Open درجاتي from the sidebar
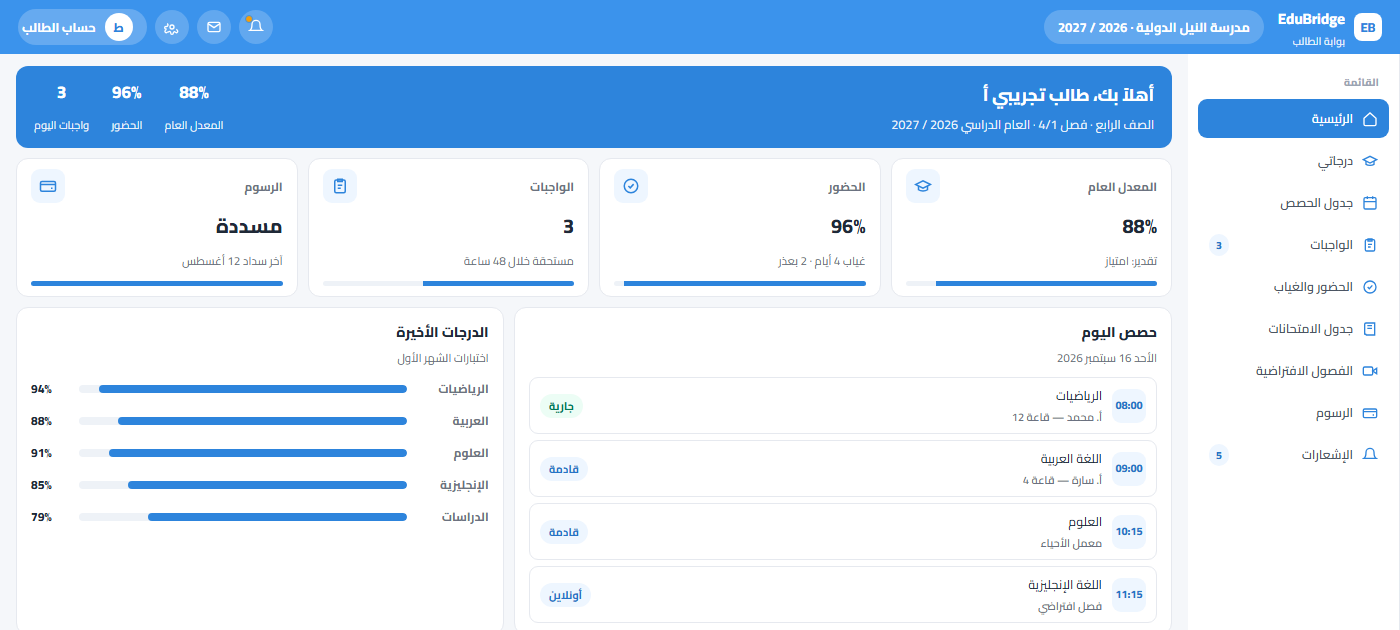Viewport: 1400px width, 630px height. 1293,160
